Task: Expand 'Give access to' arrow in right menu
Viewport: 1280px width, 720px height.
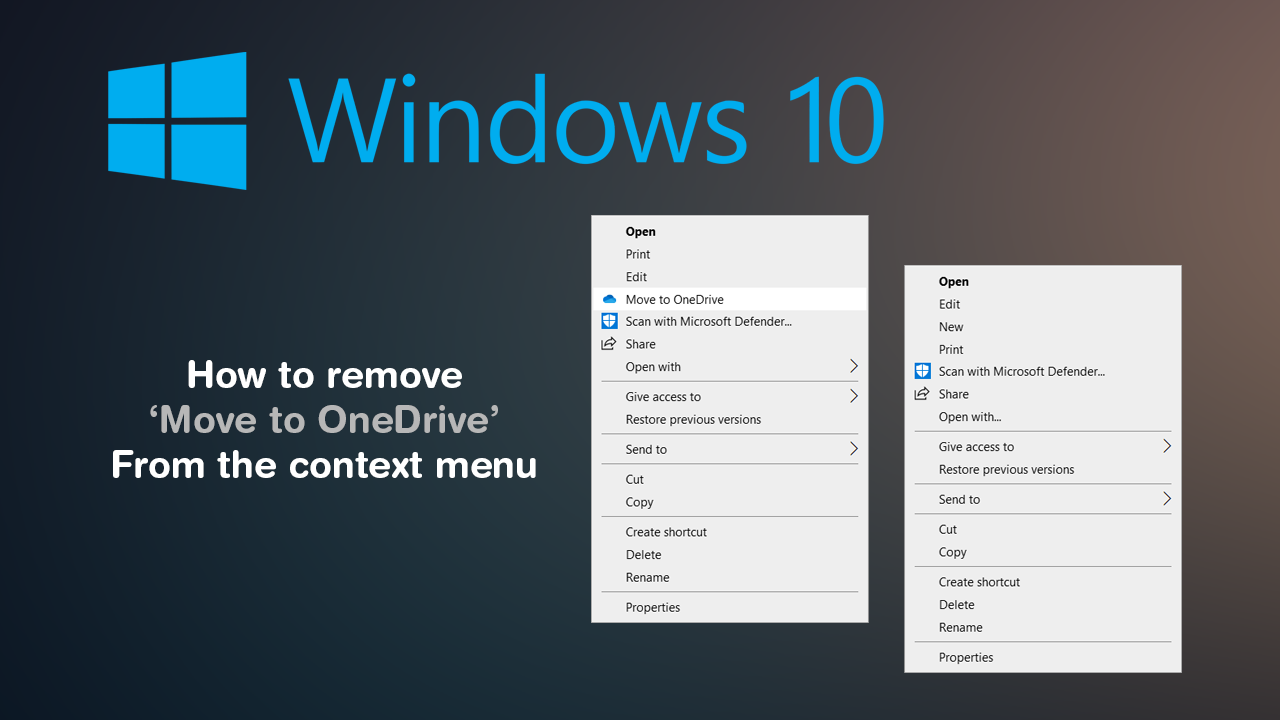Action: [x=1167, y=446]
